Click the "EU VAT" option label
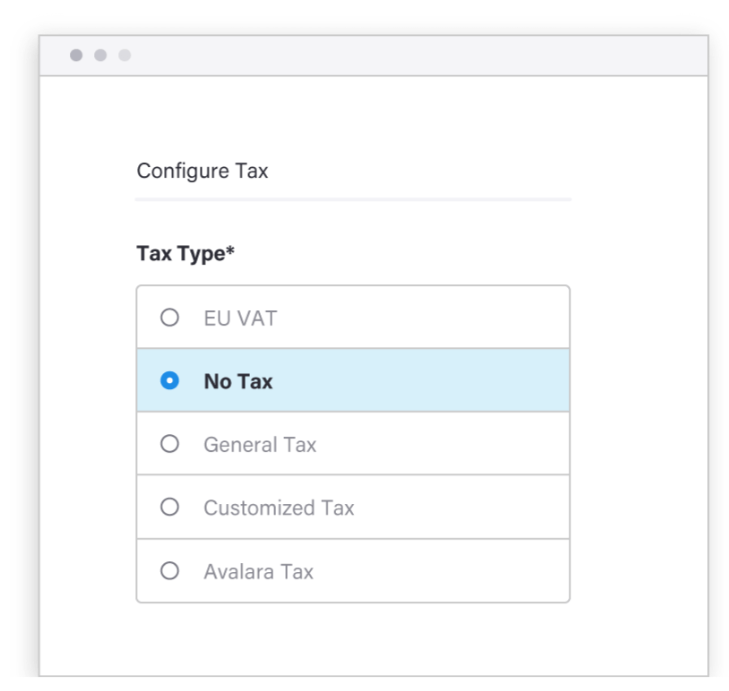This screenshot has height=691, width=729. pos(240,318)
